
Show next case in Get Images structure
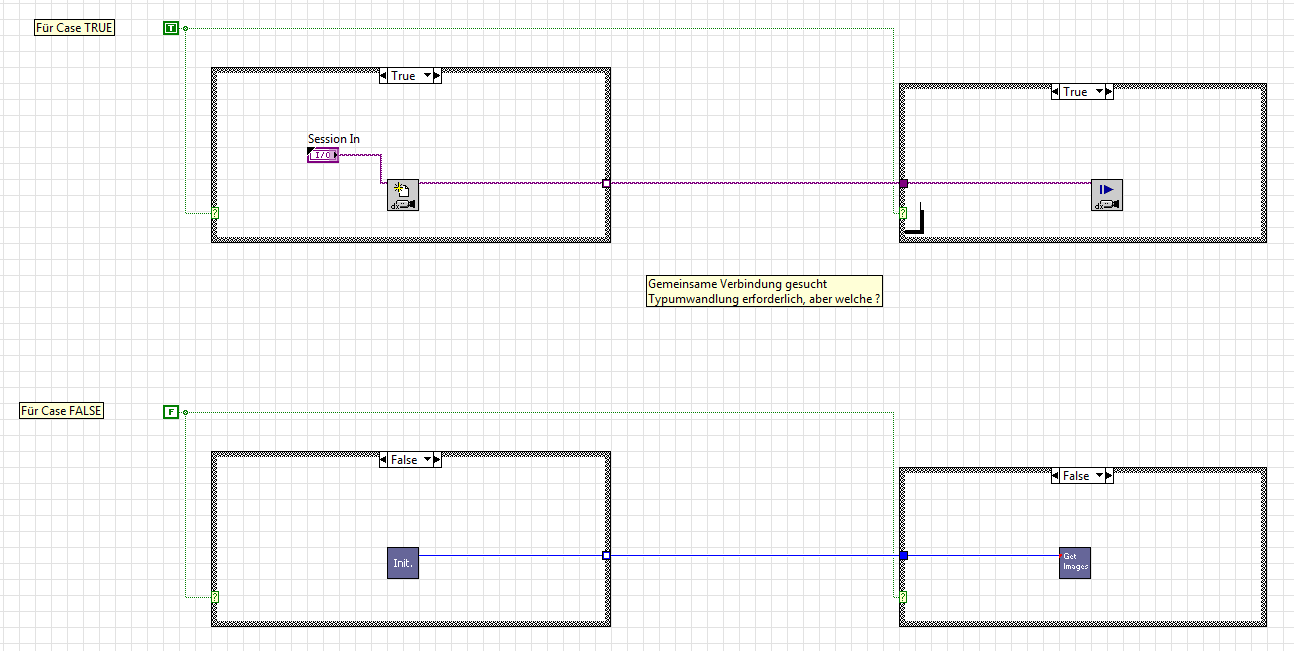(x=1110, y=476)
